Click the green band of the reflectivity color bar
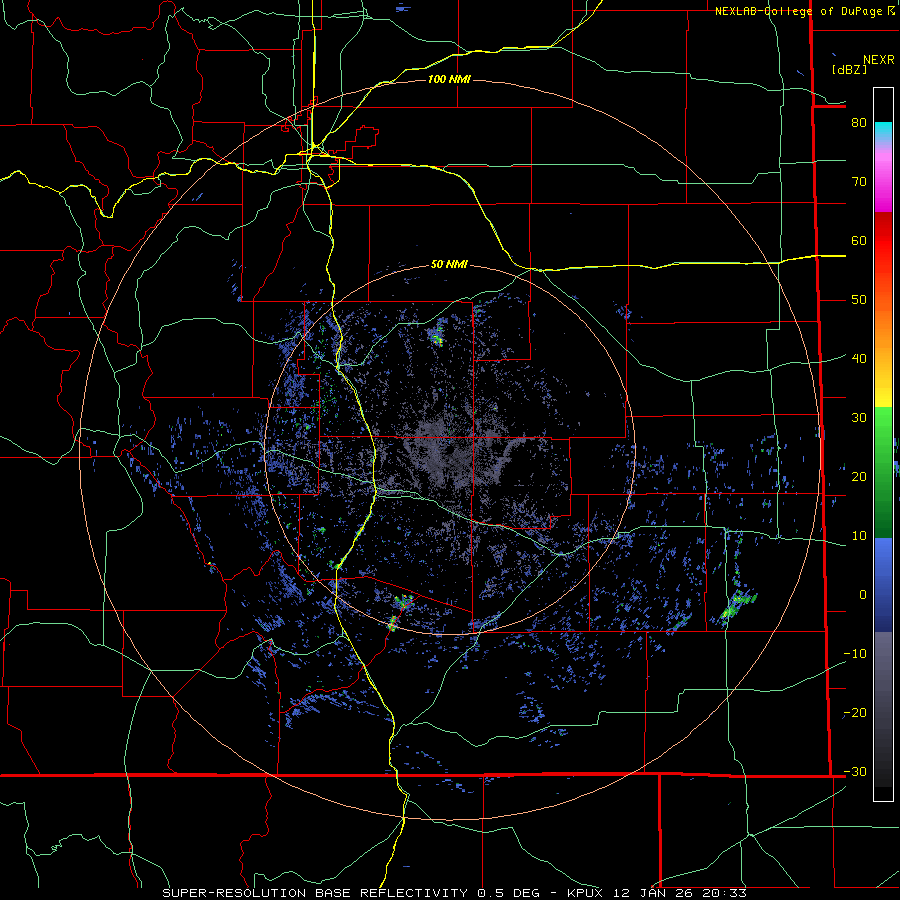This screenshot has height=900, width=900. [x=883, y=472]
